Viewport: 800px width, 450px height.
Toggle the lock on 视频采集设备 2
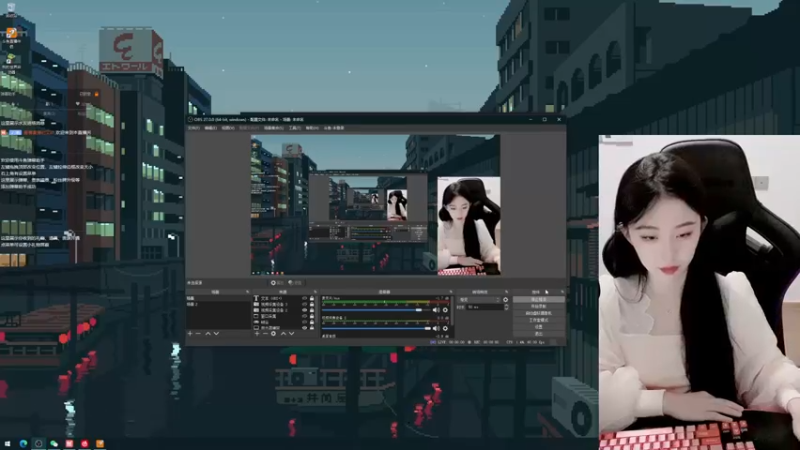312,310
